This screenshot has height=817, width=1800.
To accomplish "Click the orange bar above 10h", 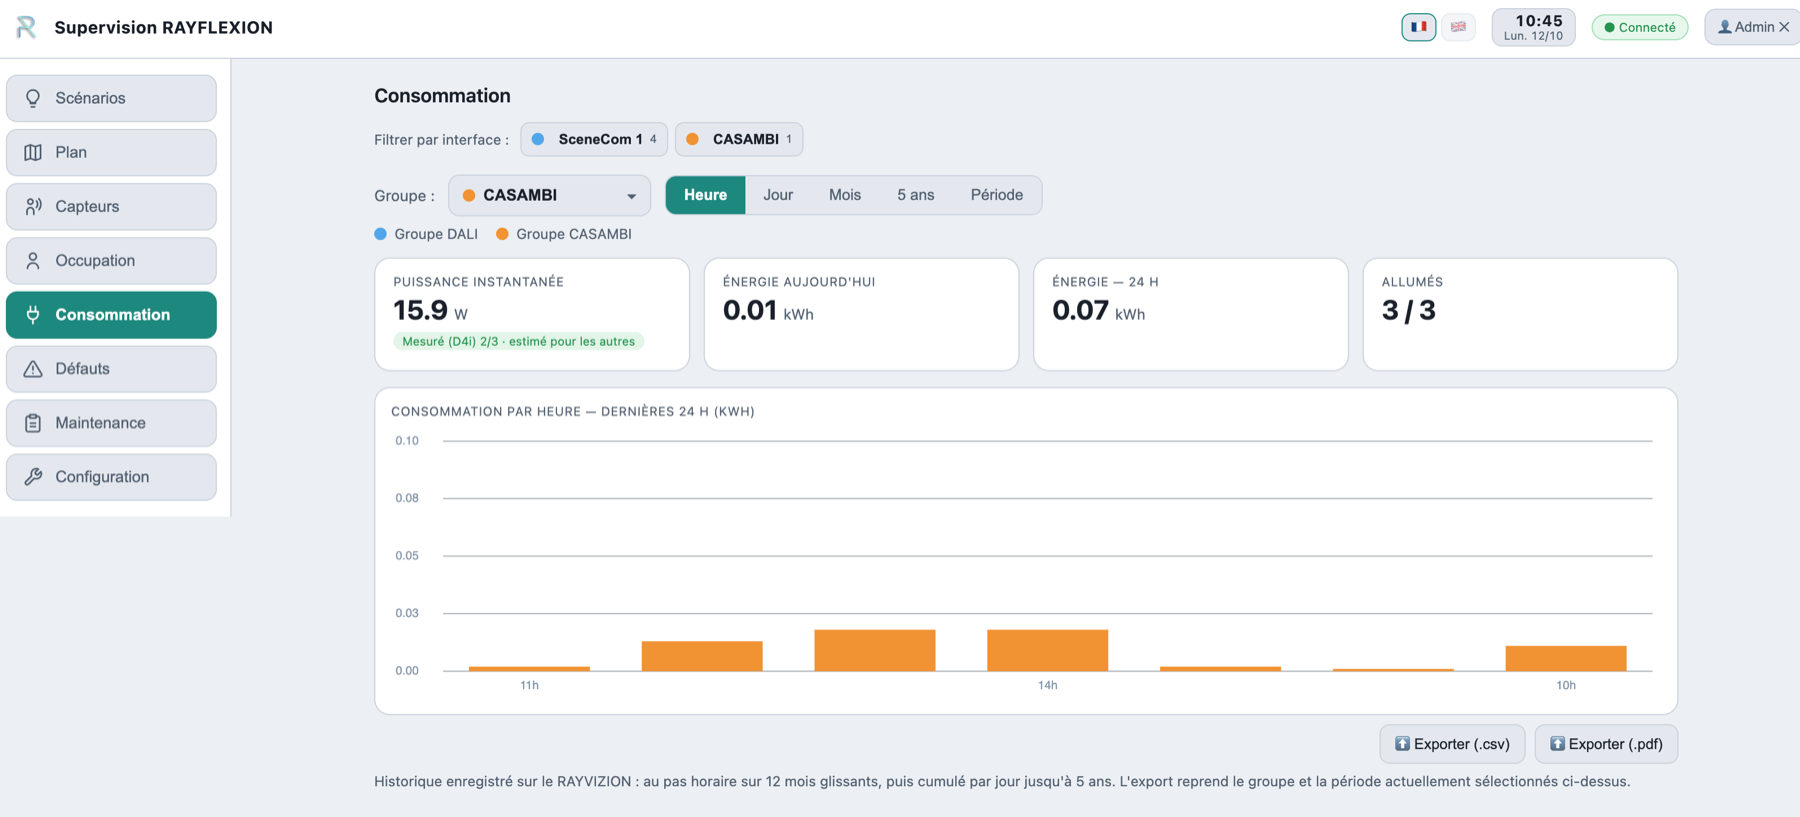I will click(1566, 658).
